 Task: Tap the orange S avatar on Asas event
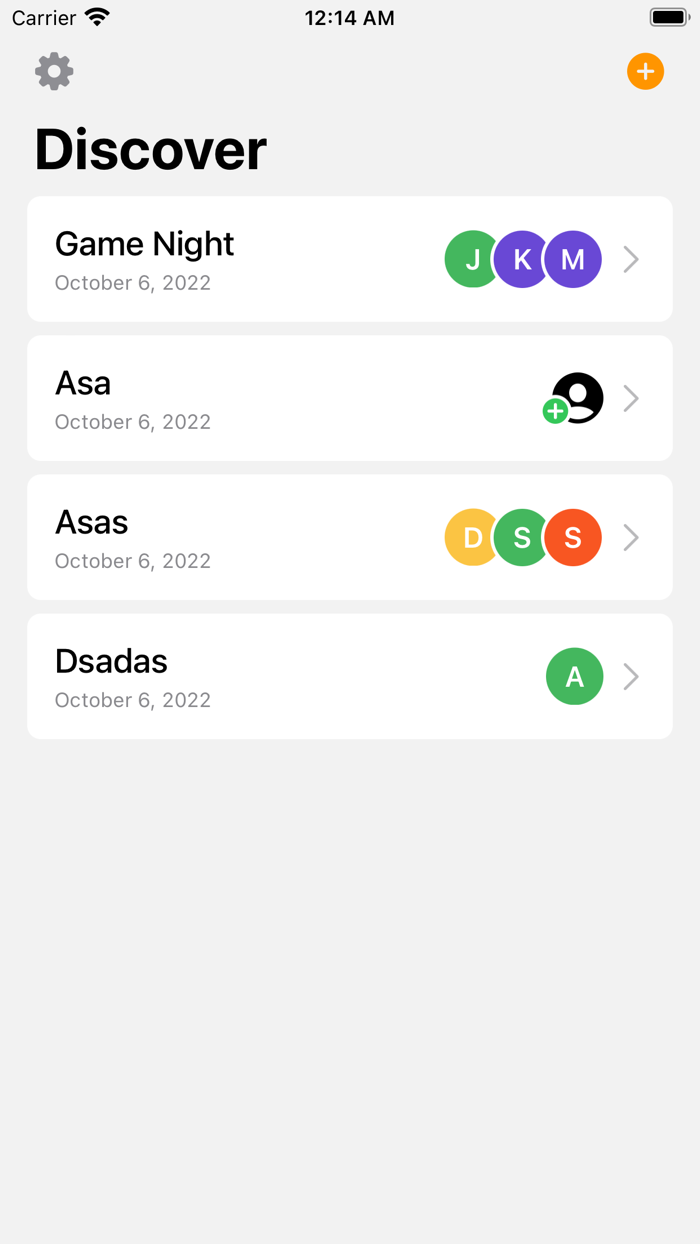pos(572,537)
